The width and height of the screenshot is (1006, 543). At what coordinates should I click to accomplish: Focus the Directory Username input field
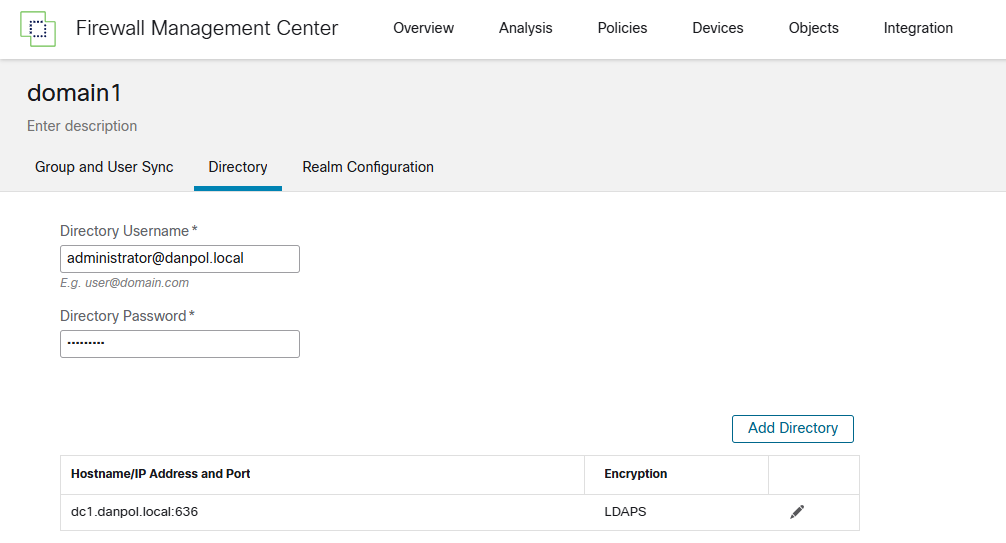(180, 259)
